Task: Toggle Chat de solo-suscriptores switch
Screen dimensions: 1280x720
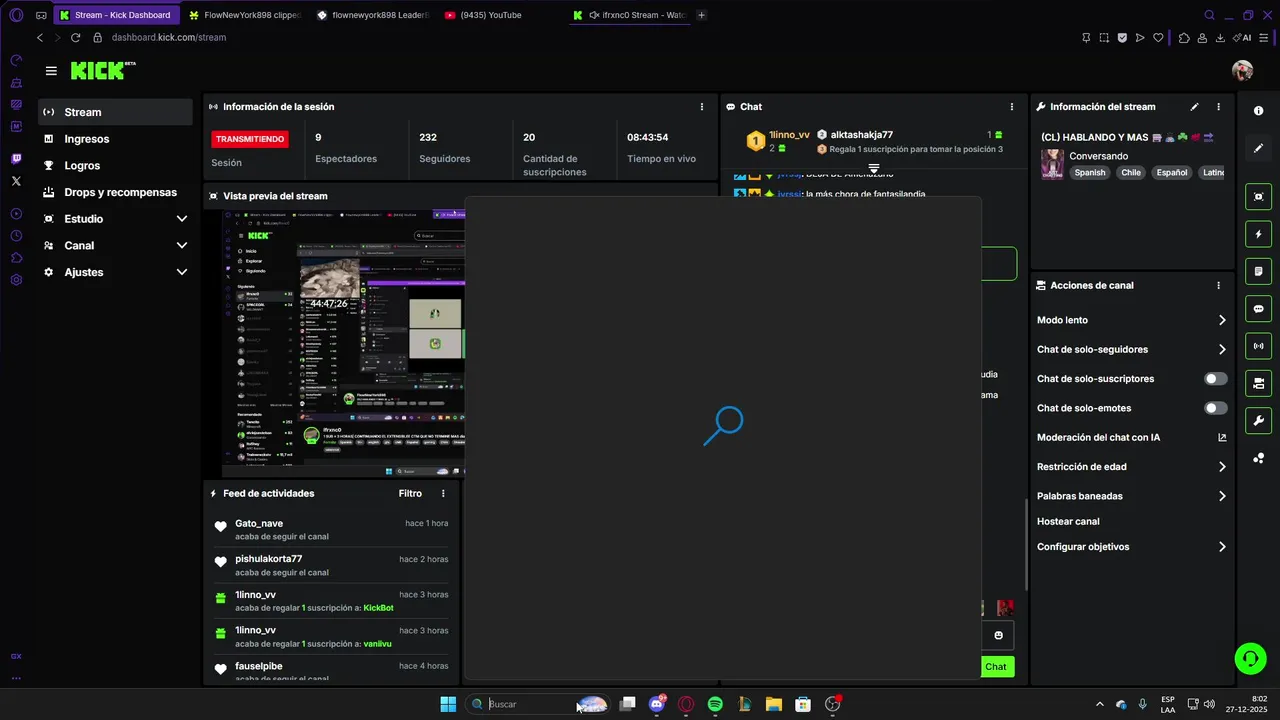Action: tap(1216, 379)
